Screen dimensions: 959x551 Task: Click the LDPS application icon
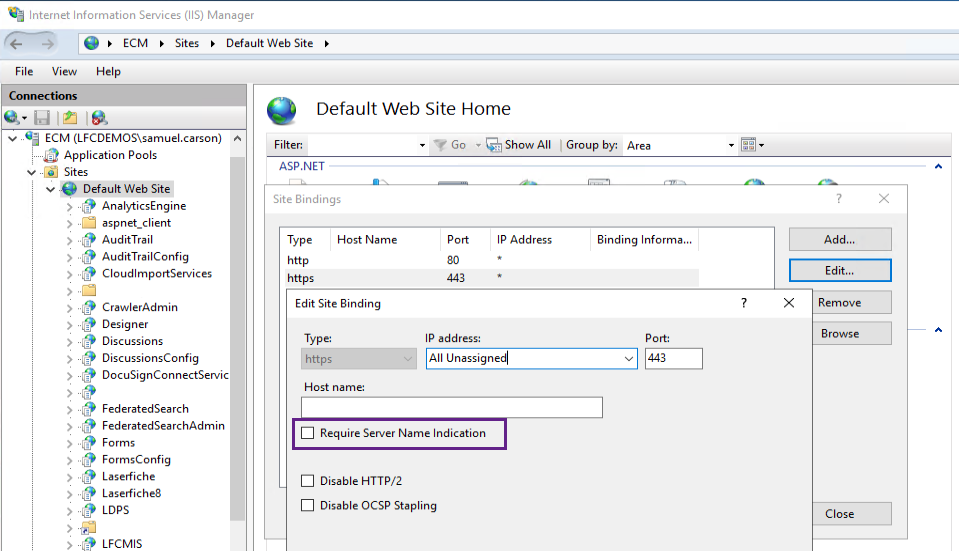point(89,510)
